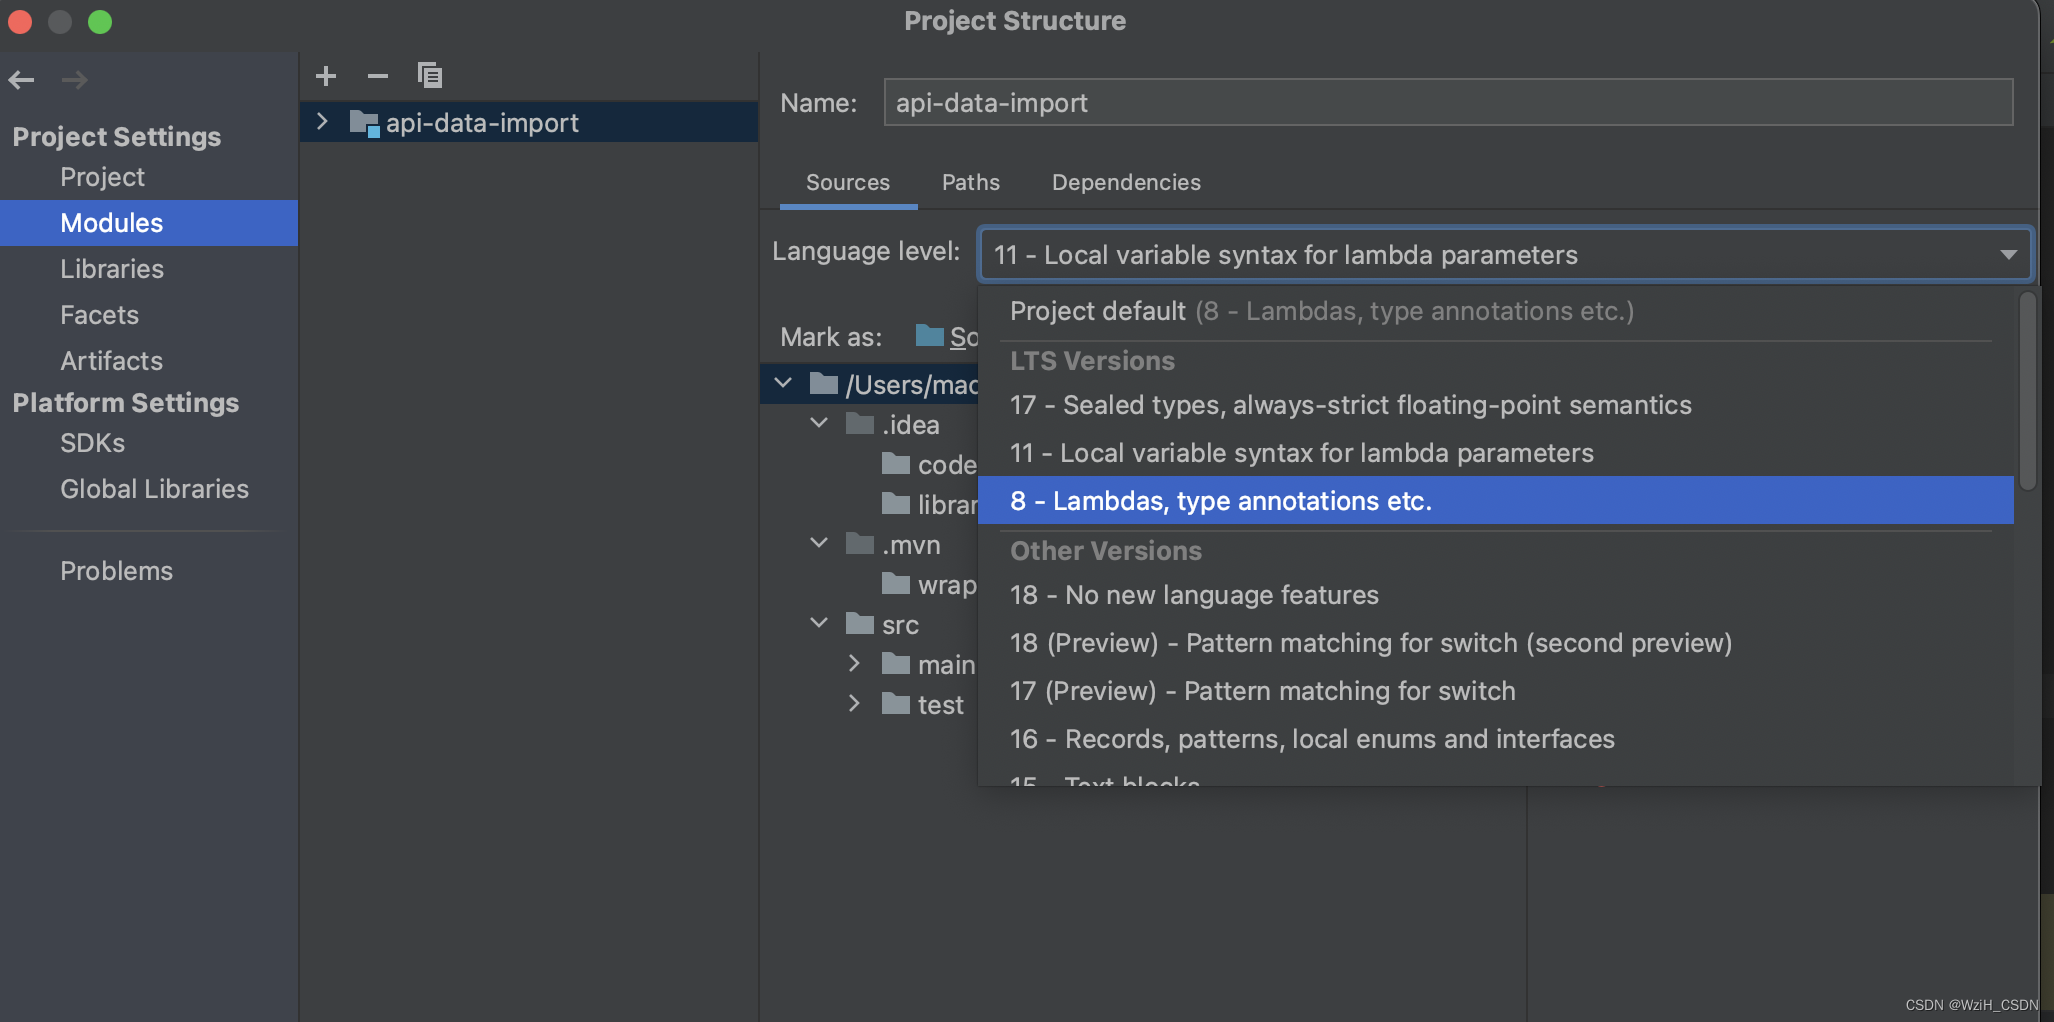The image size is (2054, 1022).
Task: Collapse the .mvn folder node
Action: (x=819, y=543)
